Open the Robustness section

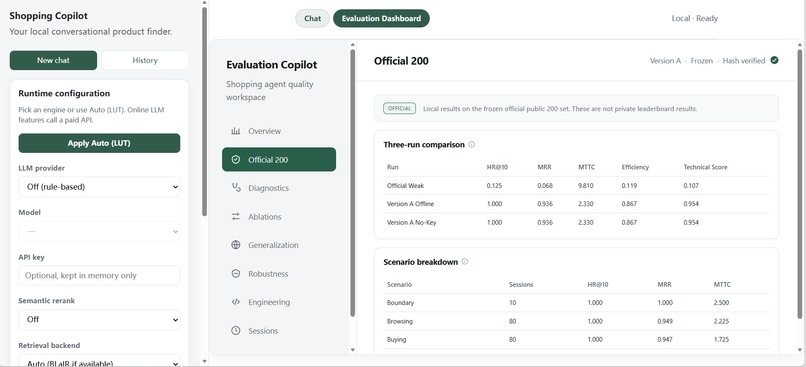point(279,274)
